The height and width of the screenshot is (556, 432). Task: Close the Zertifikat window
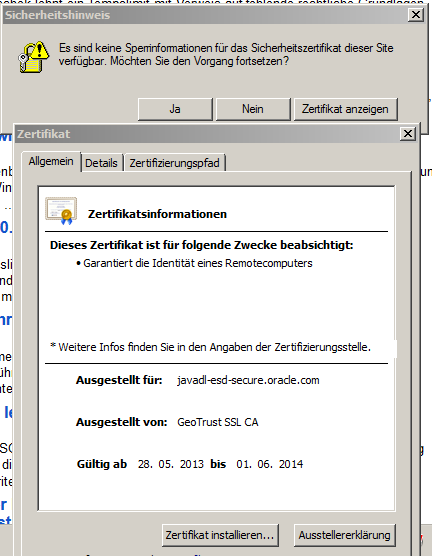[x=408, y=134]
